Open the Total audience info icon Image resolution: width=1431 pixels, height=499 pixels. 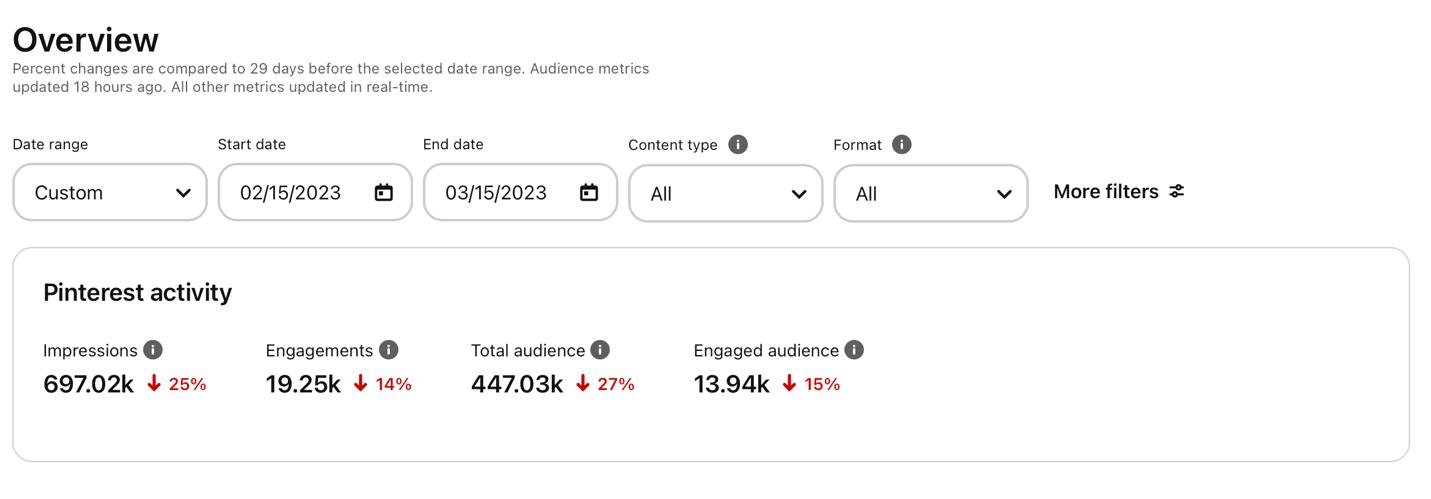600,350
